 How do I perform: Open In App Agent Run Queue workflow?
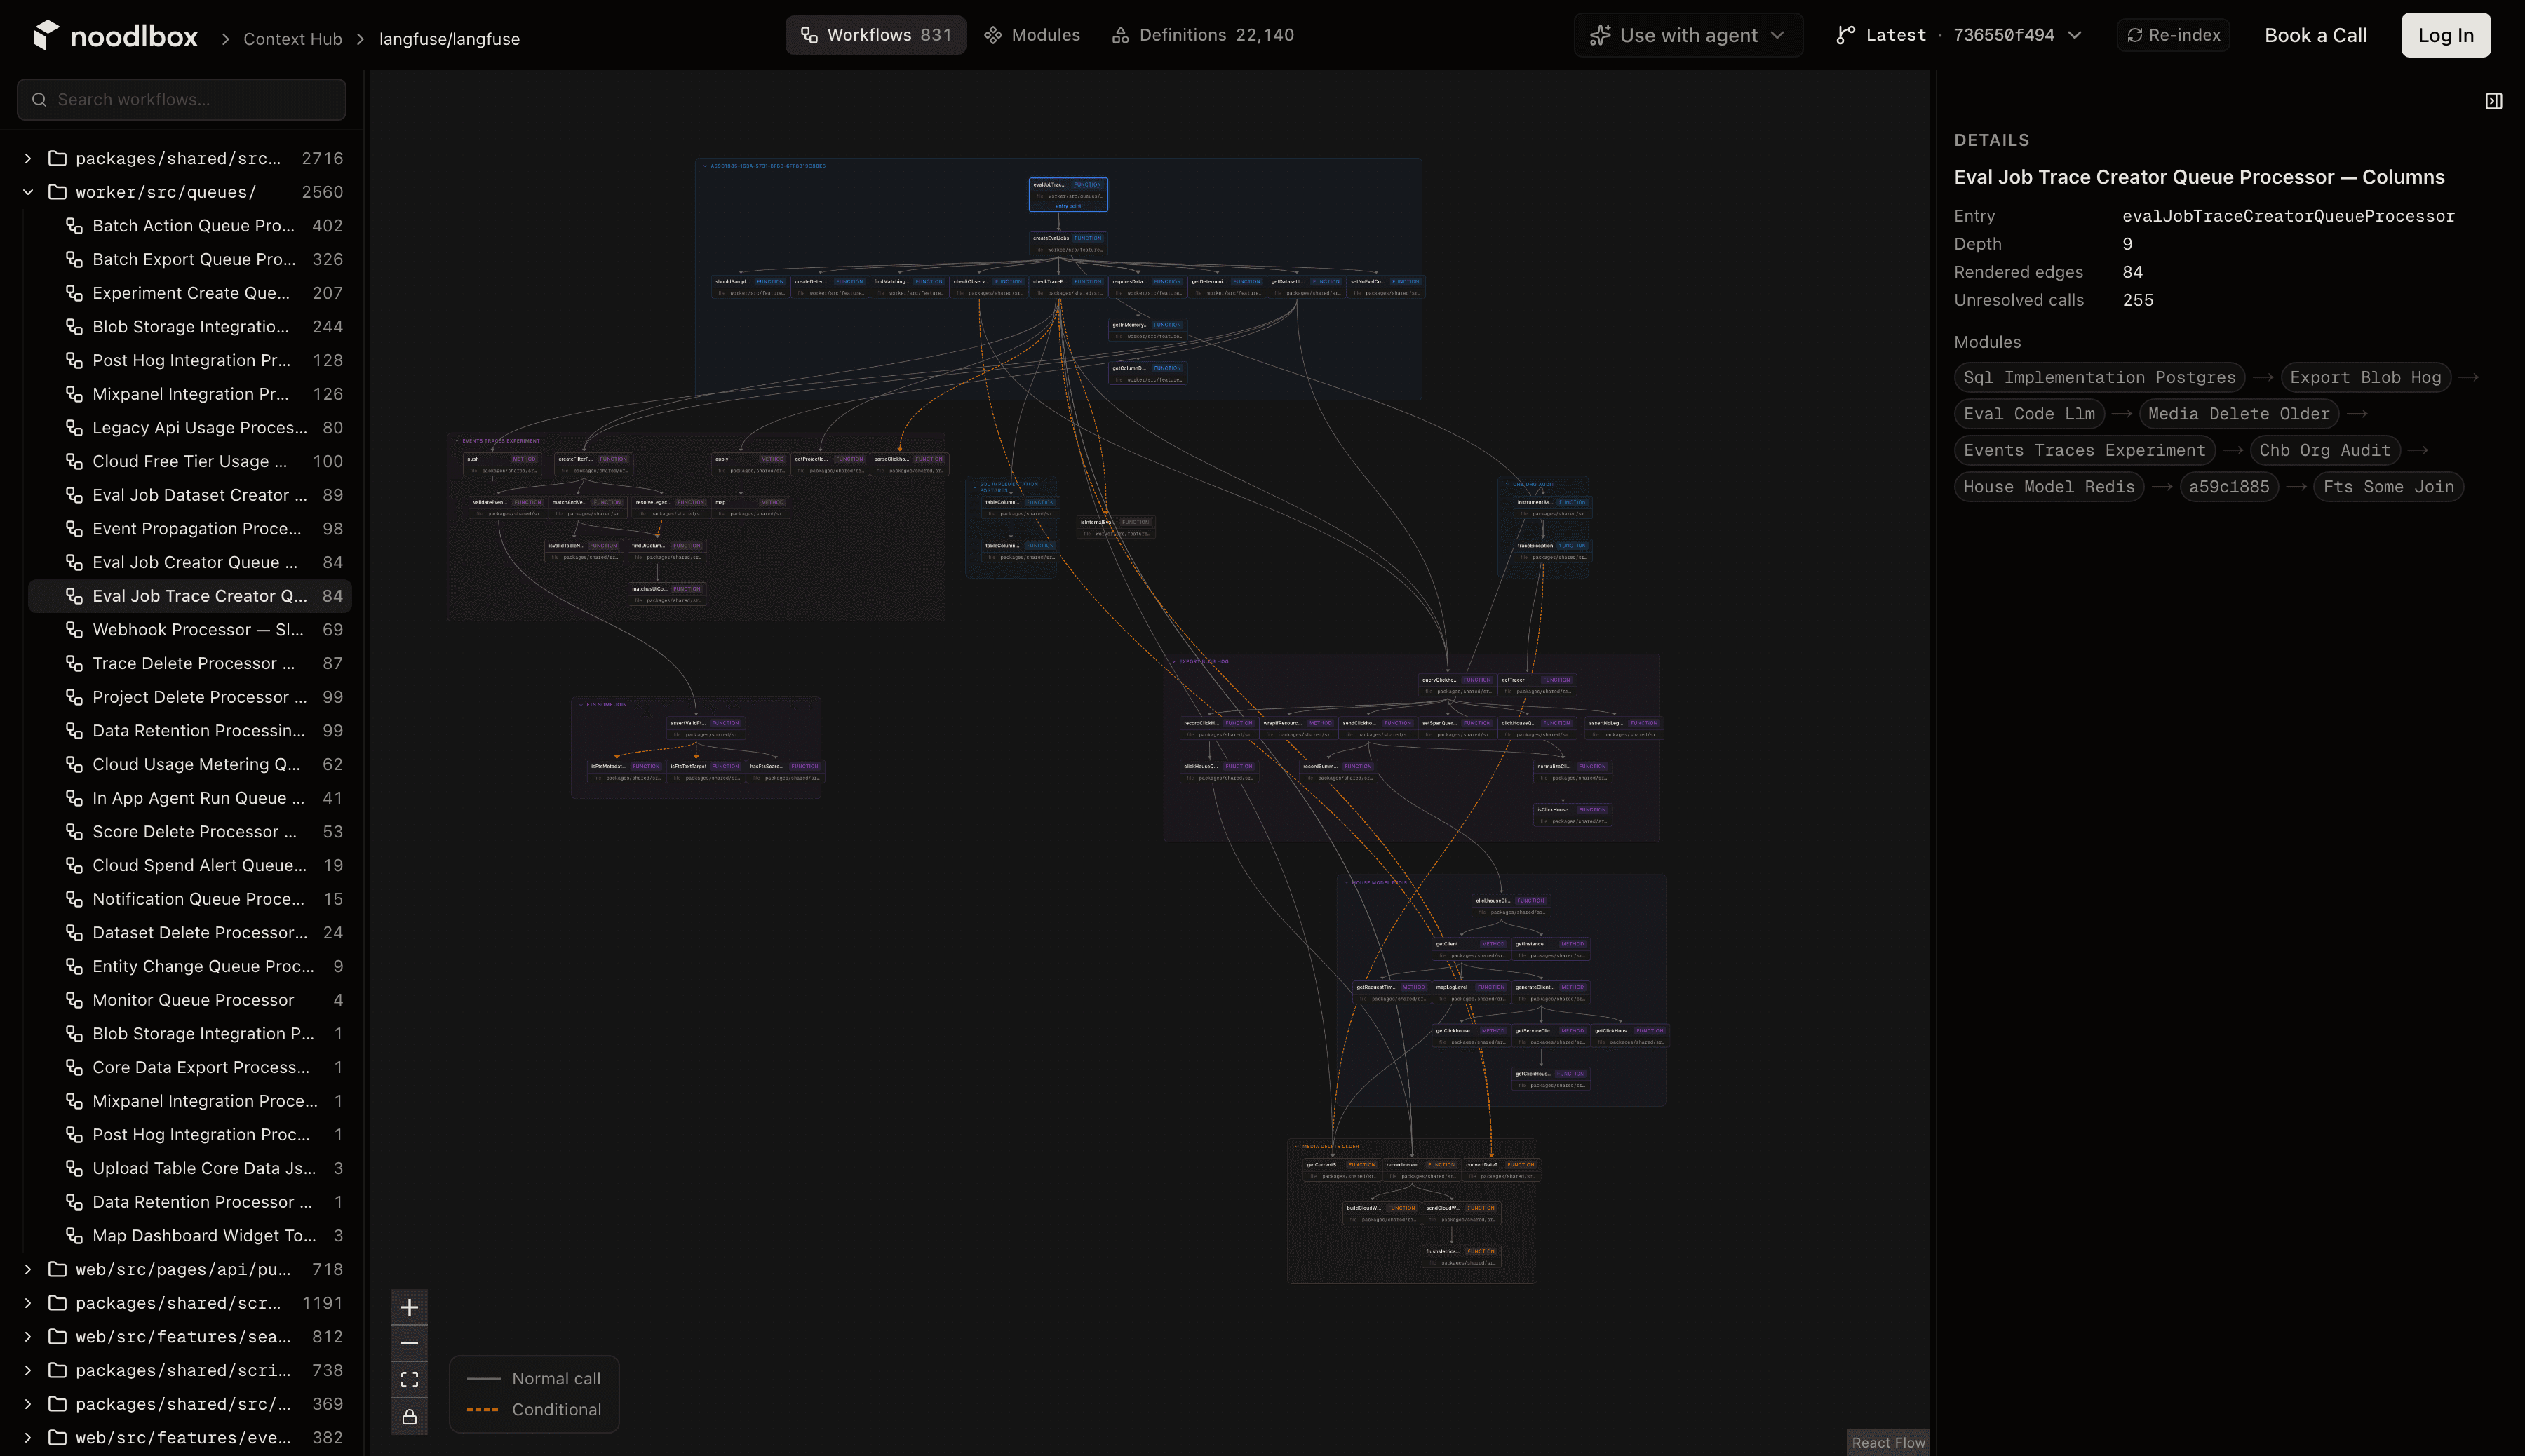pos(190,798)
